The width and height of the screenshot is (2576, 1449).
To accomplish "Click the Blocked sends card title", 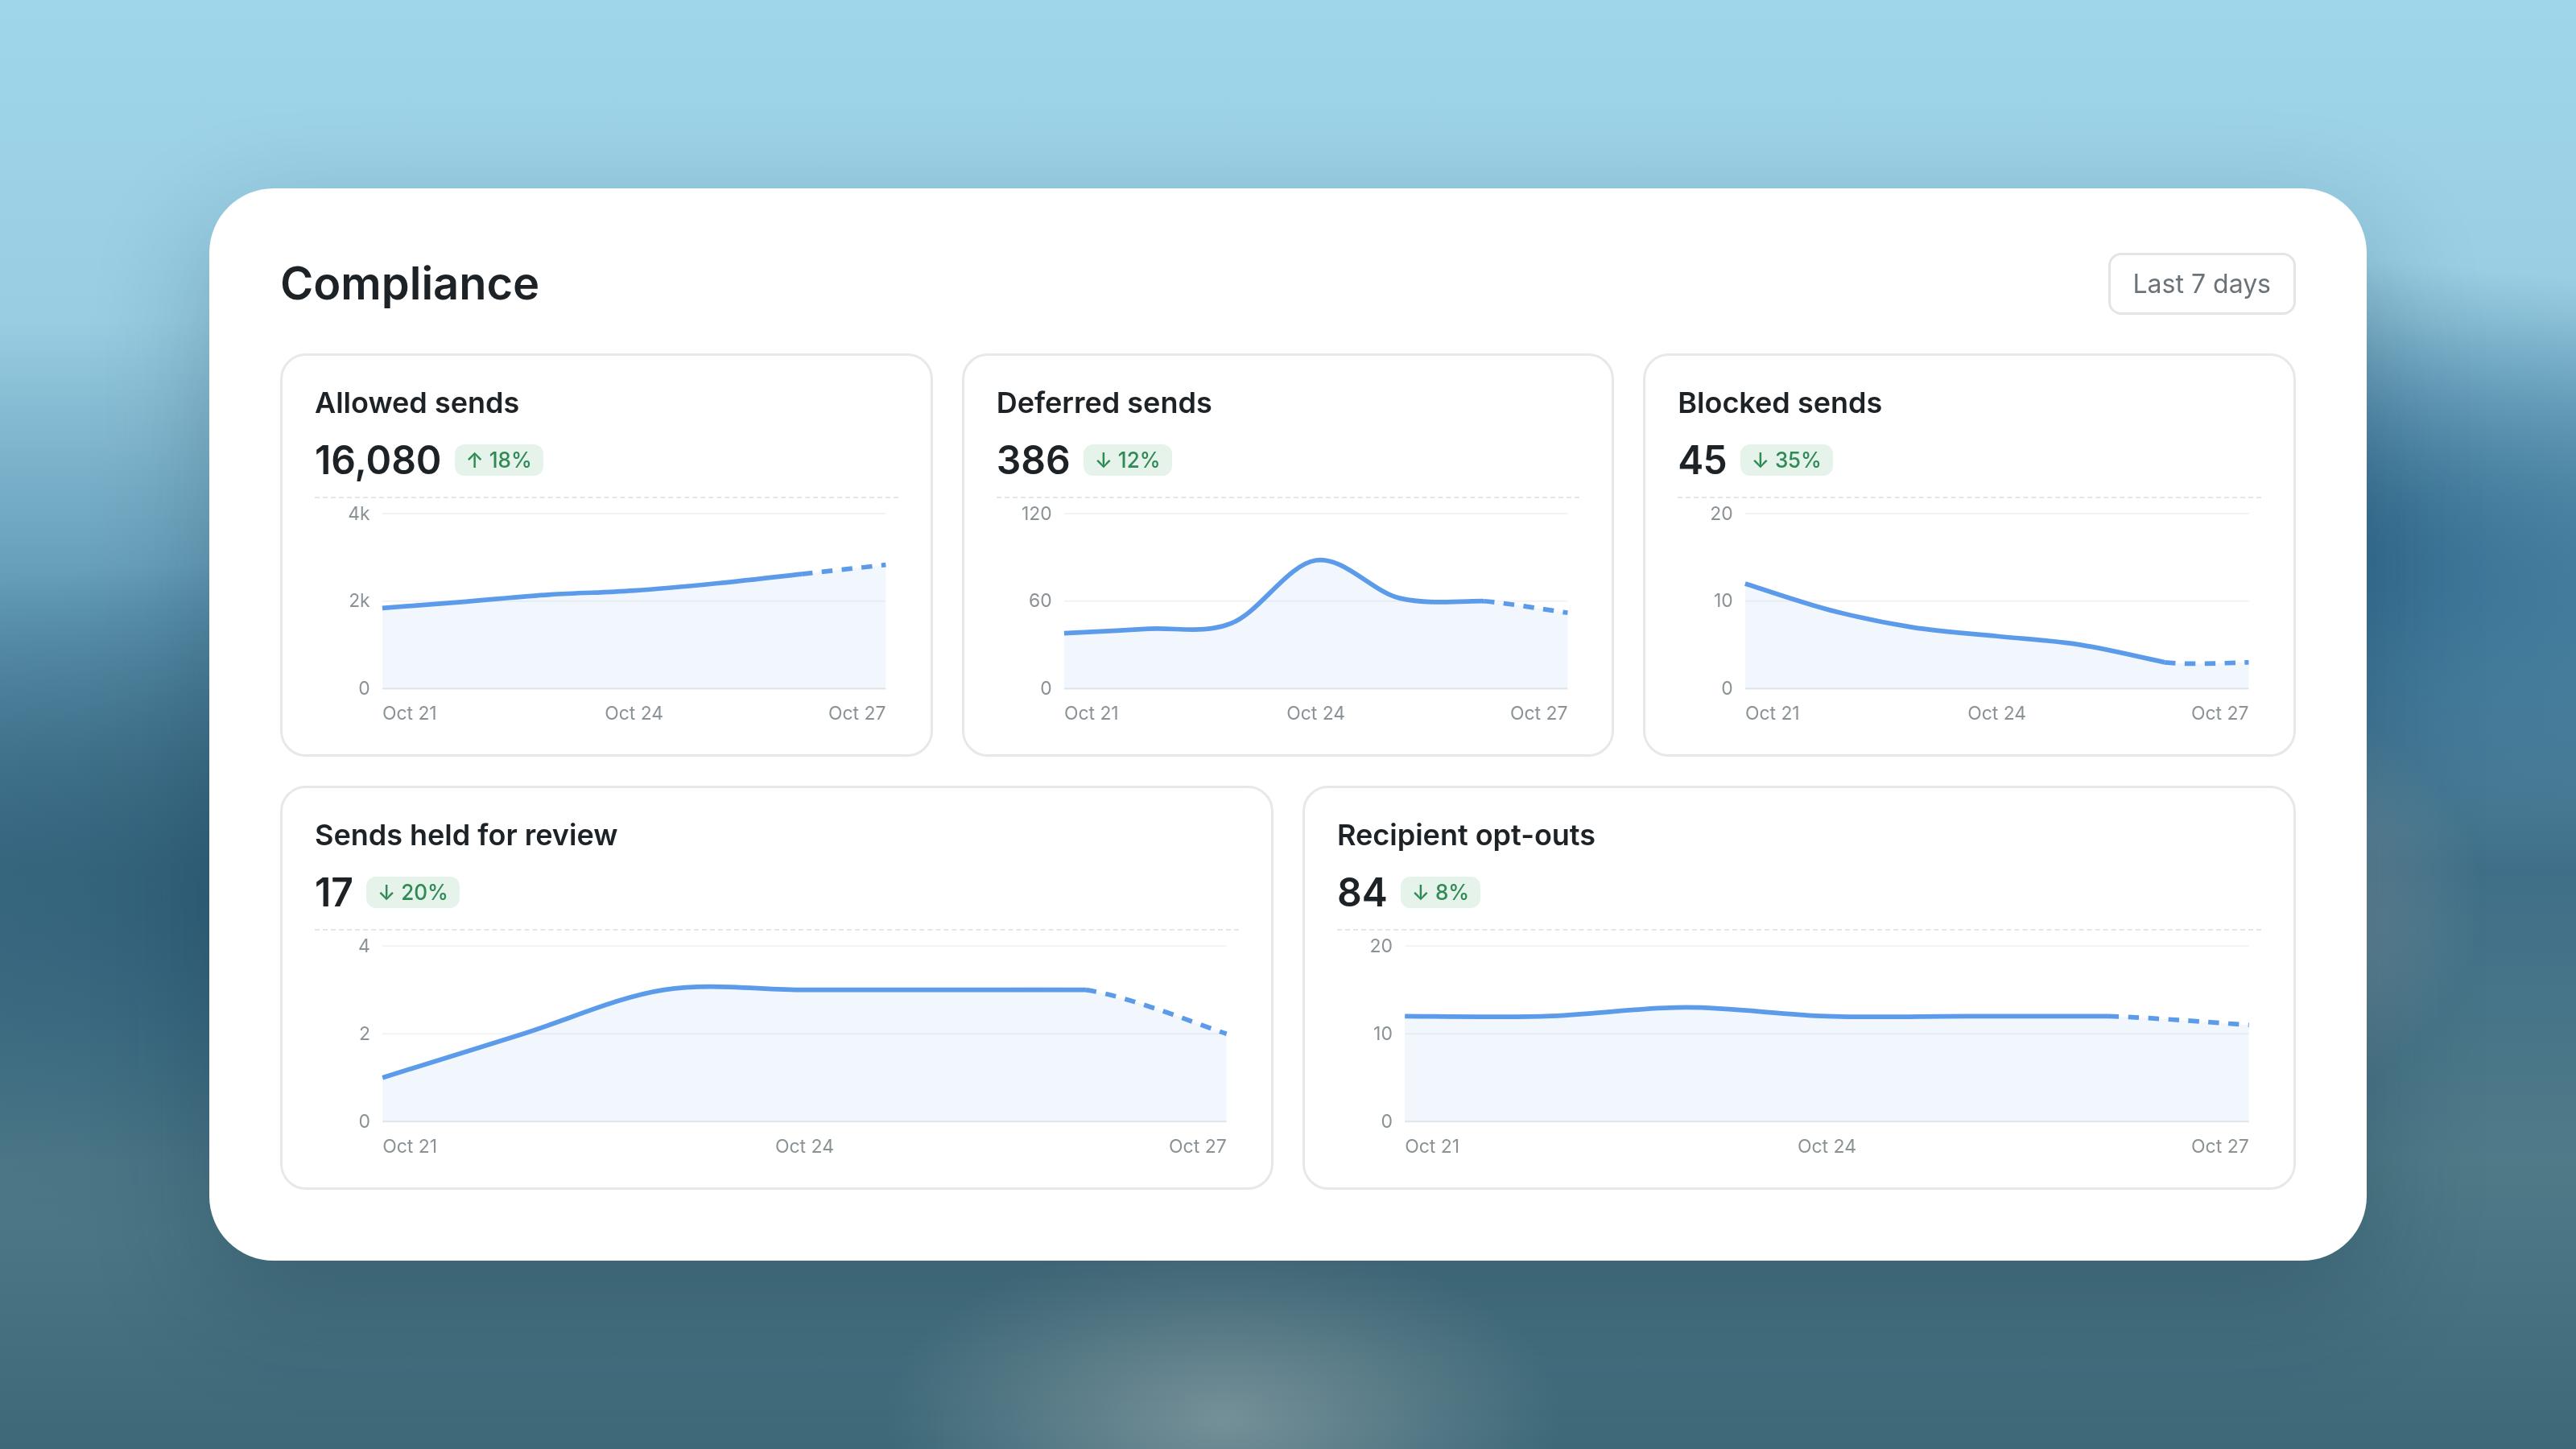I will coord(1779,403).
